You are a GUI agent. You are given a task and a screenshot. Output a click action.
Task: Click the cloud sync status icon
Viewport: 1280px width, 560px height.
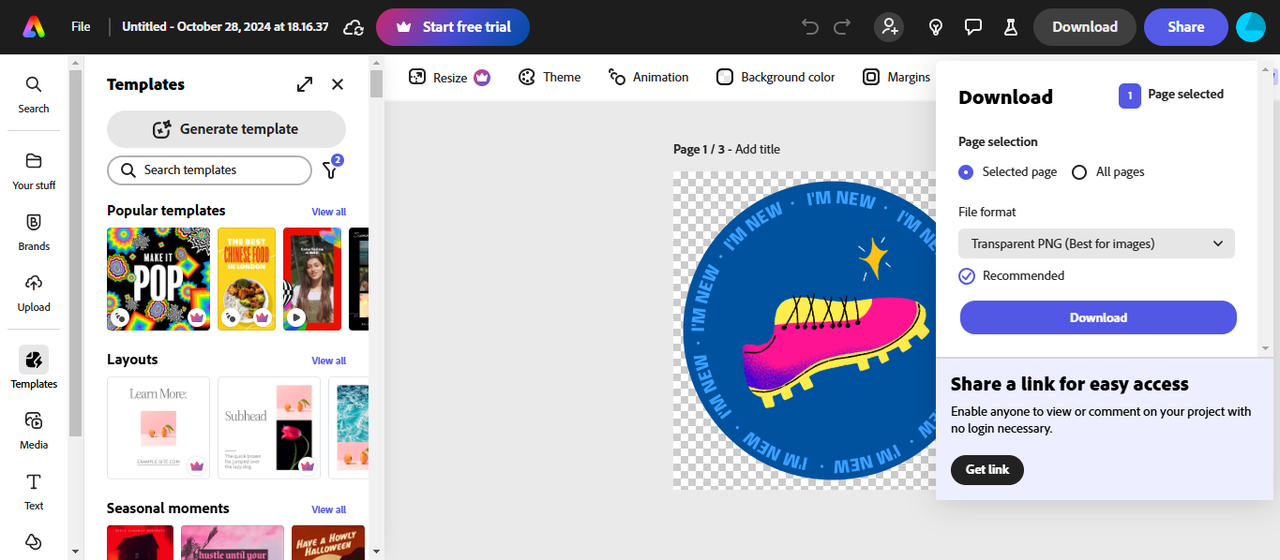pos(353,27)
